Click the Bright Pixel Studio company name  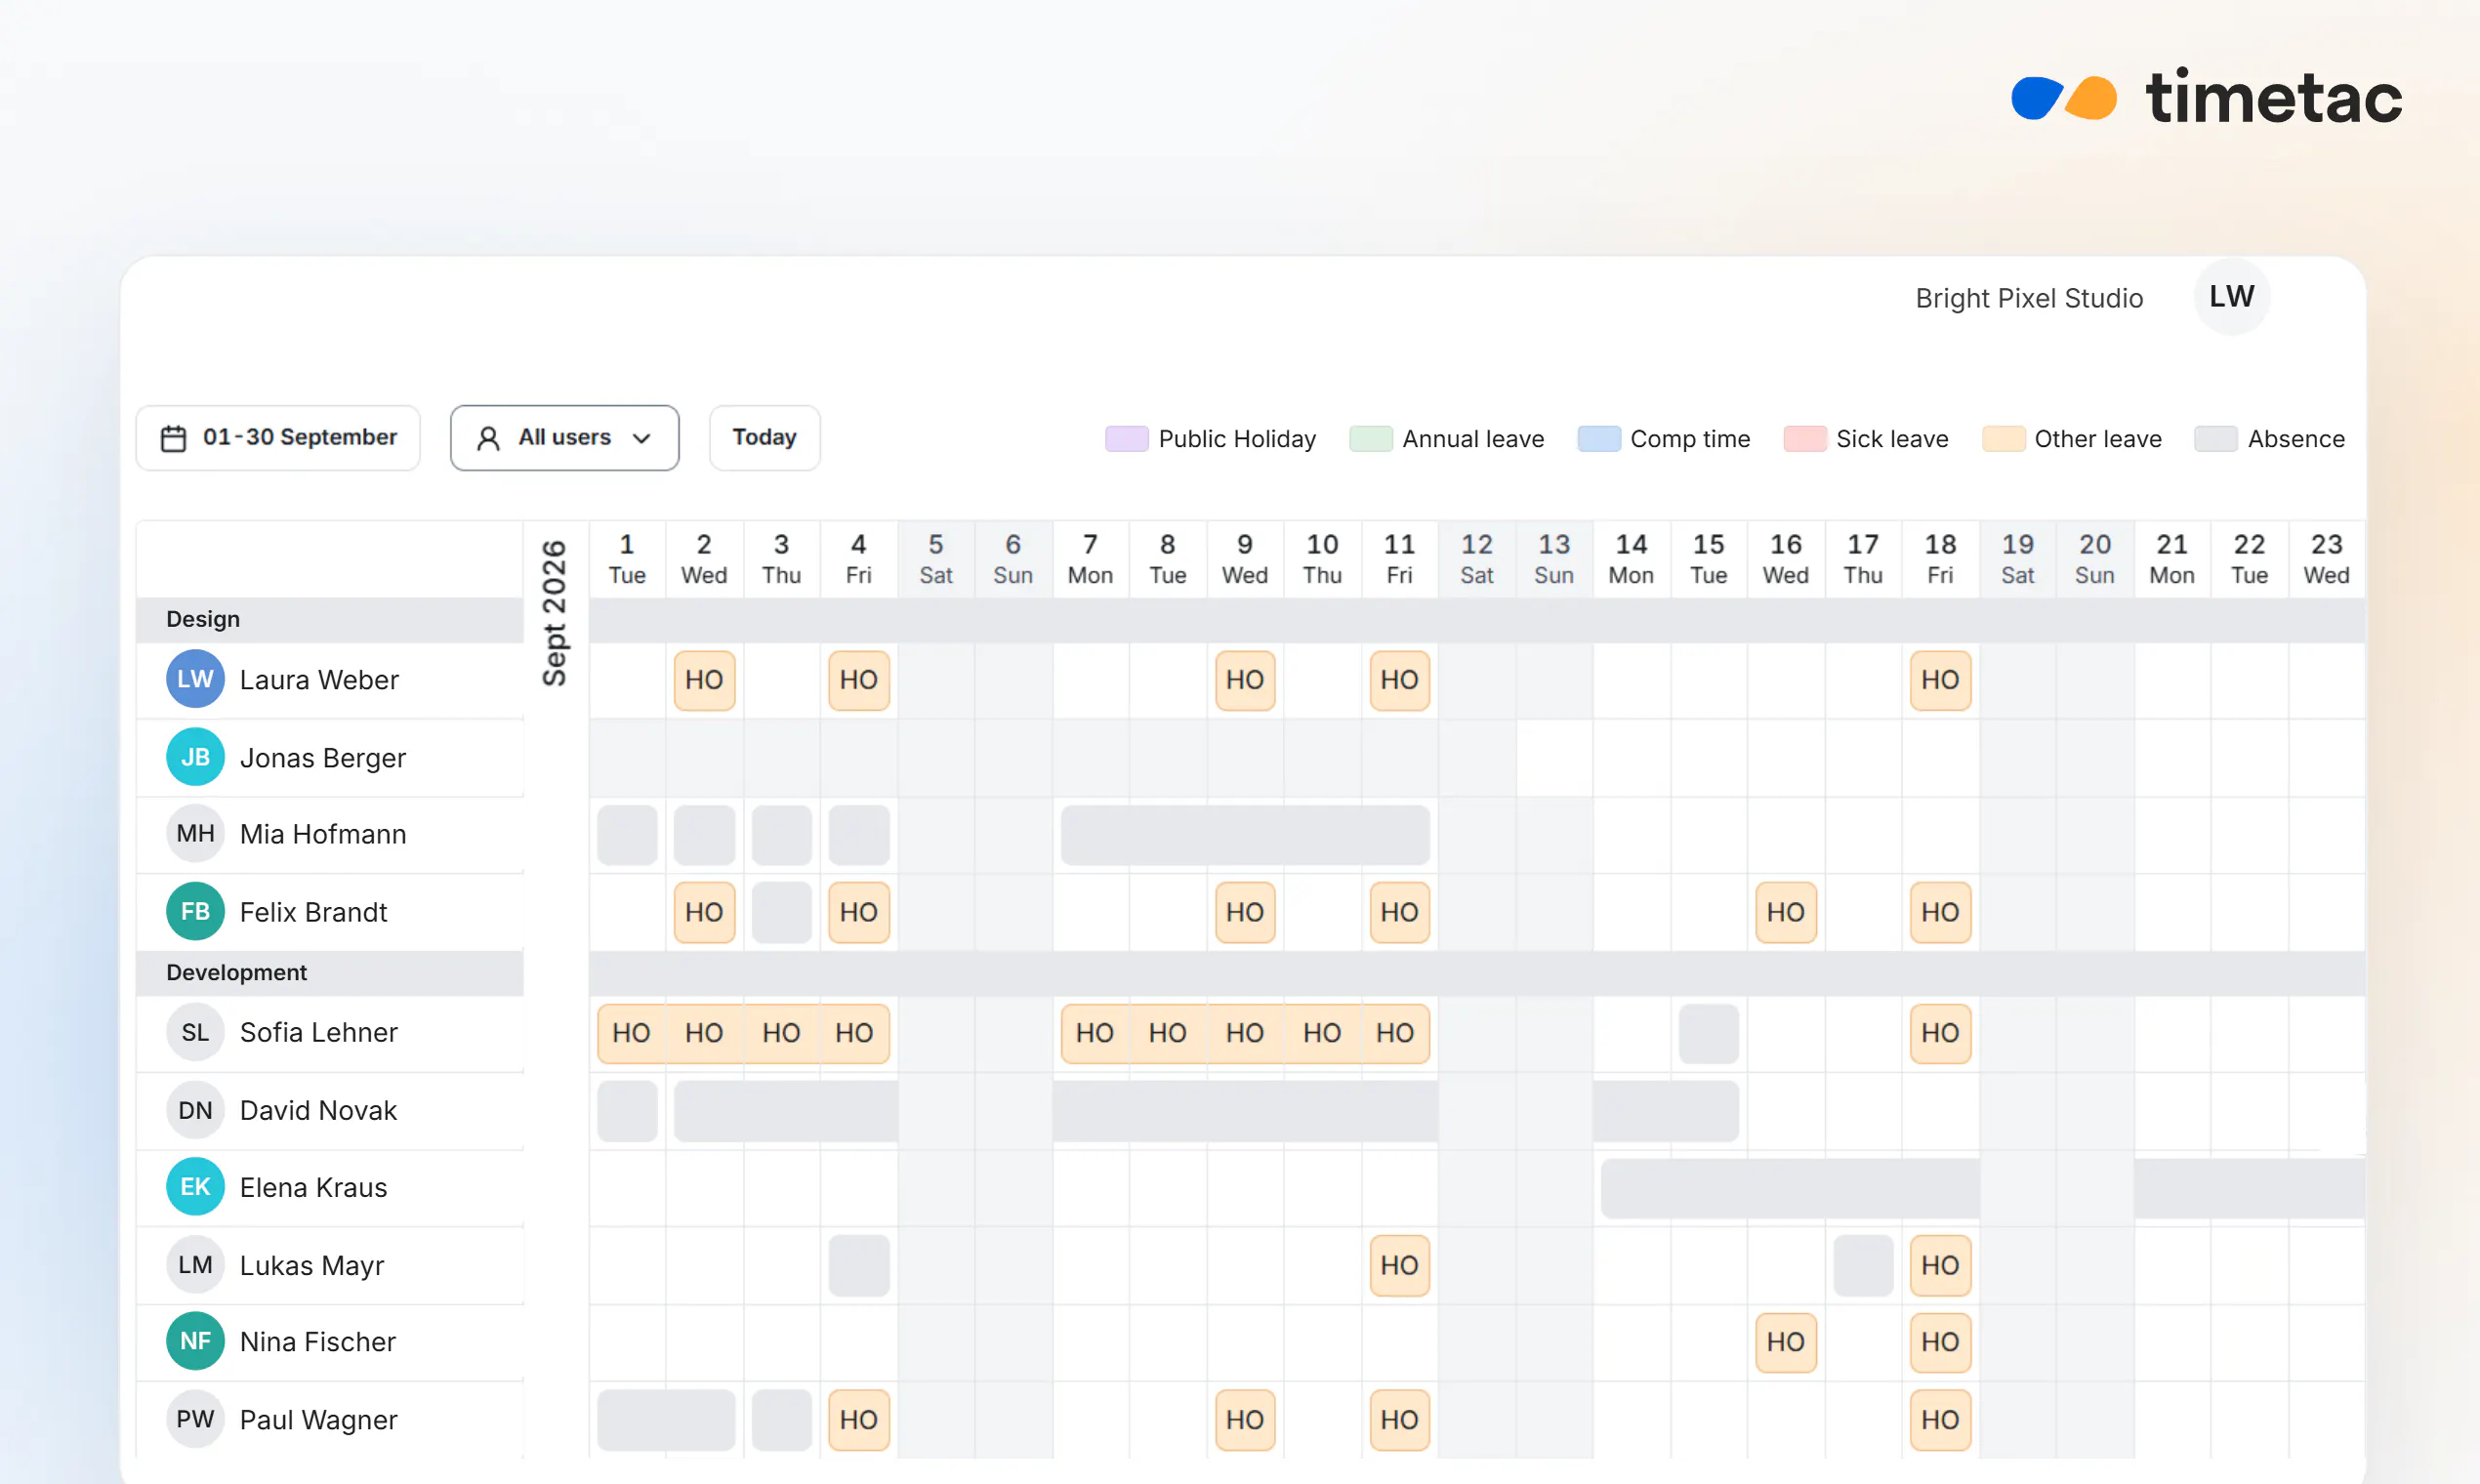coord(2028,298)
